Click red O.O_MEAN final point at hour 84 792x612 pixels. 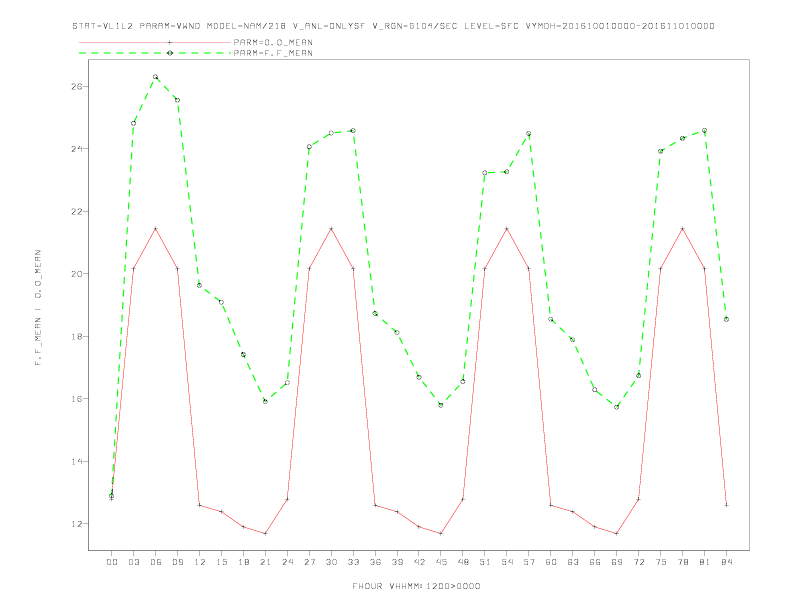coord(726,505)
